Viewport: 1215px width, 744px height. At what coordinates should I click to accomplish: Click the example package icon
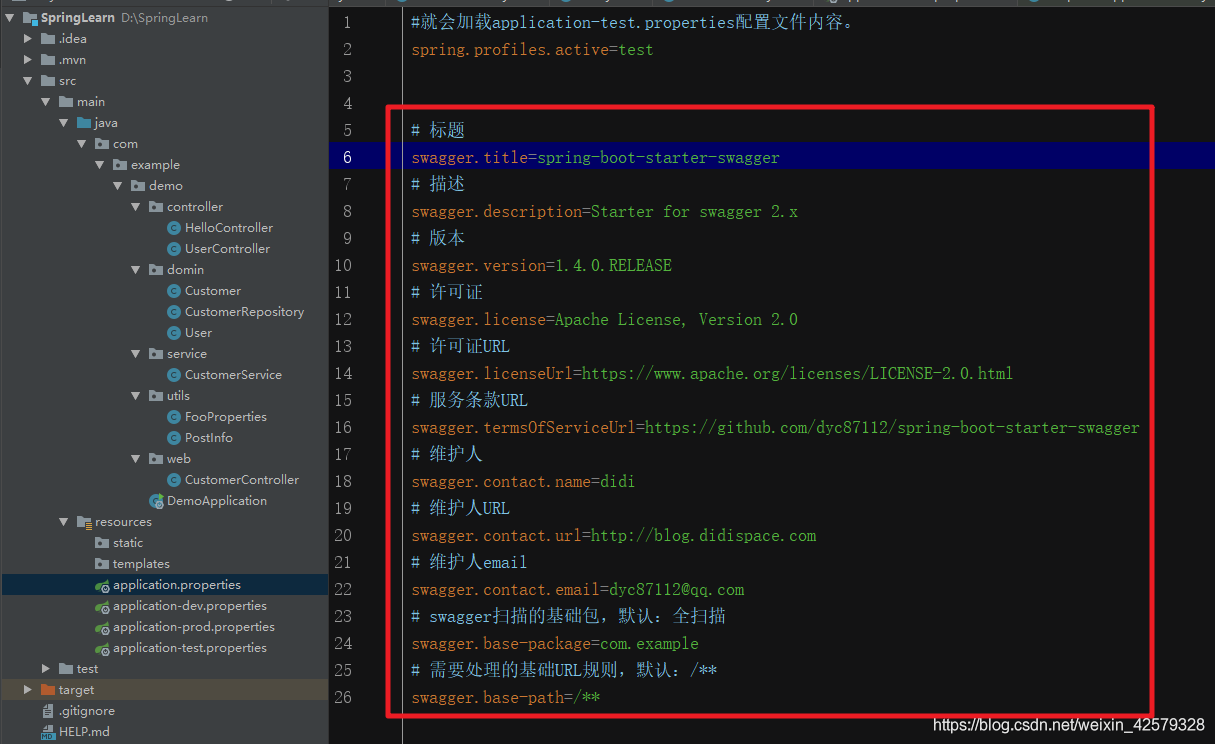point(120,165)
